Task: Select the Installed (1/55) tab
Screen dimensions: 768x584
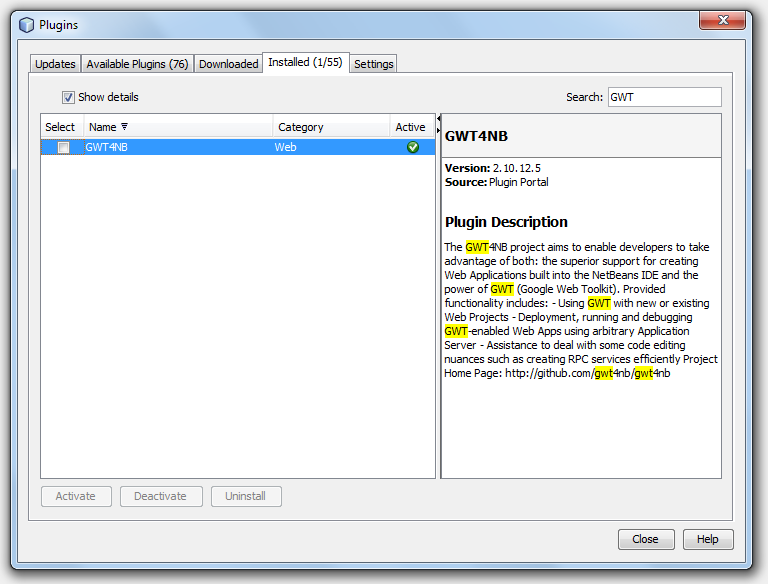Action: (306, 62)
